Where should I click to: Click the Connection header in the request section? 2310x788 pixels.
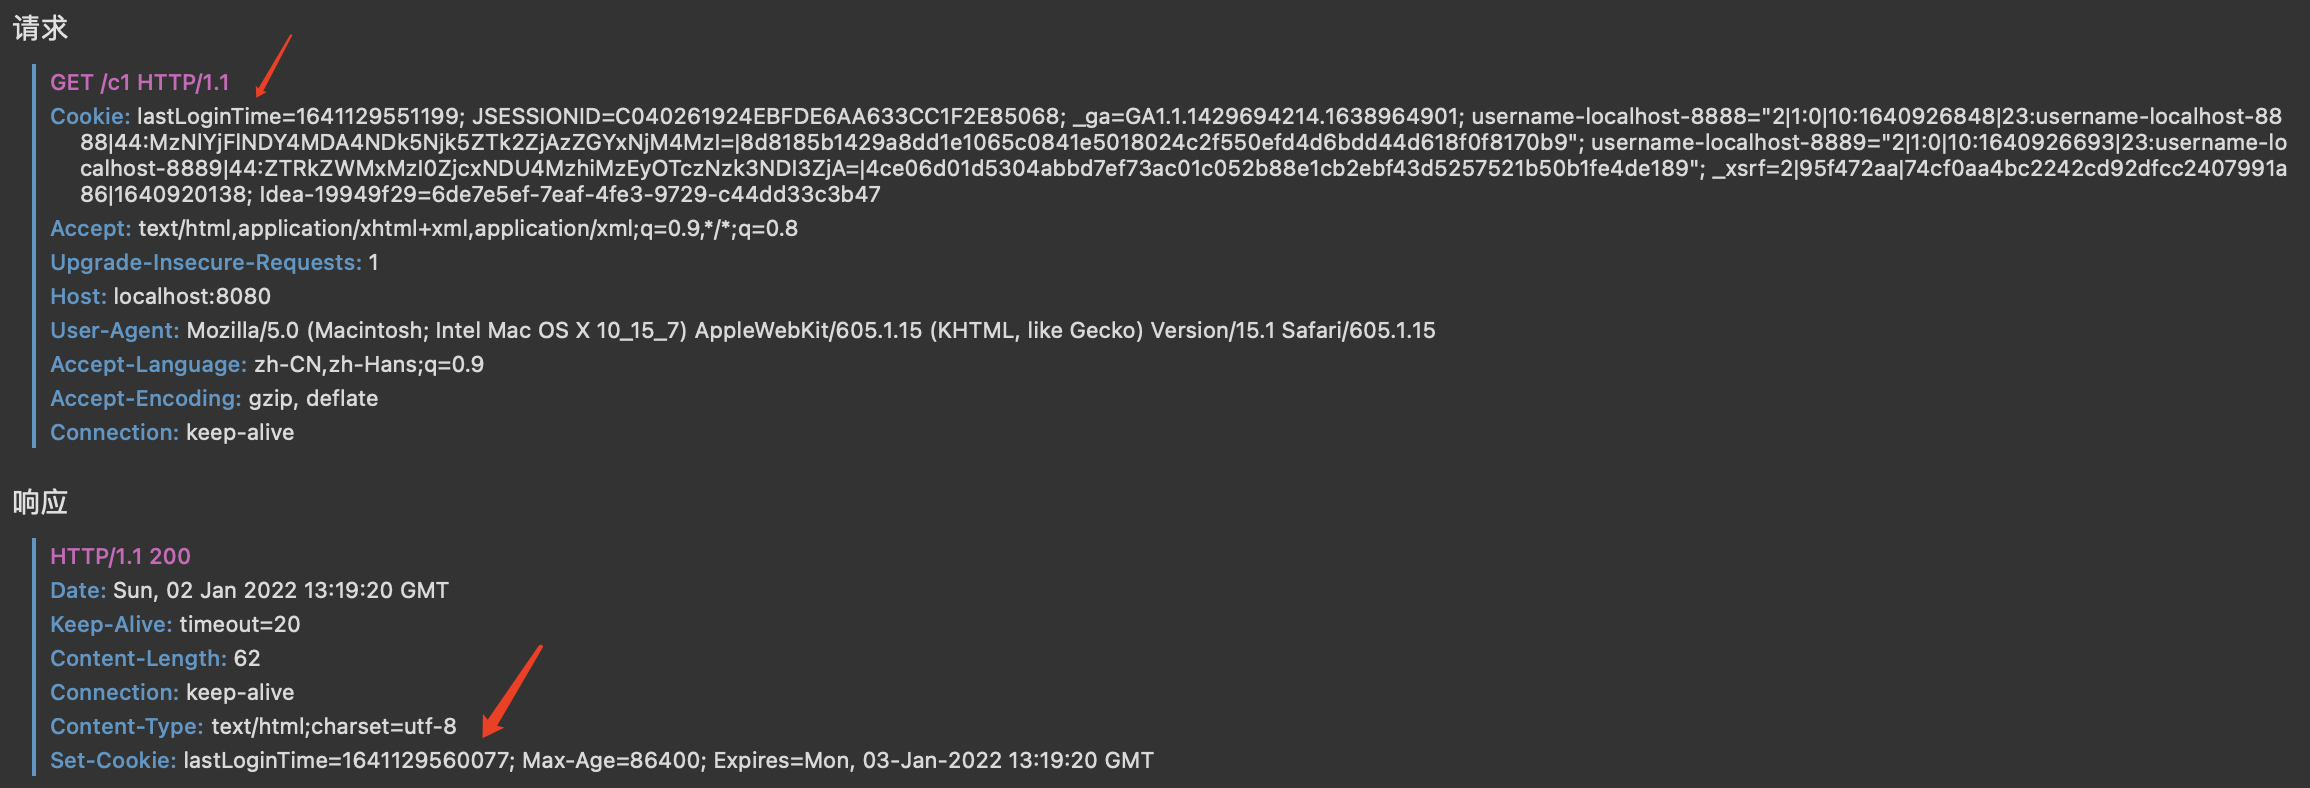[114, 432]
